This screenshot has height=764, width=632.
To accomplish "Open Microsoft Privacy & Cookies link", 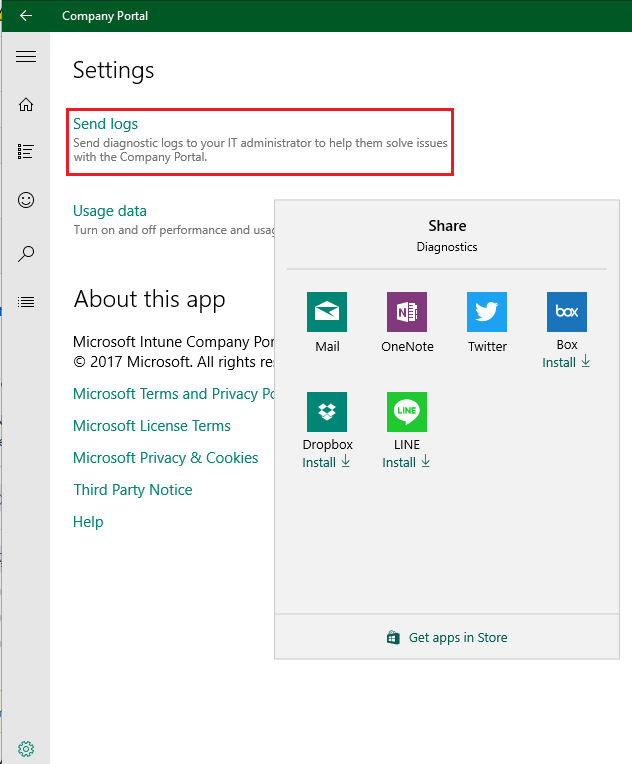I will coord(166,458).
